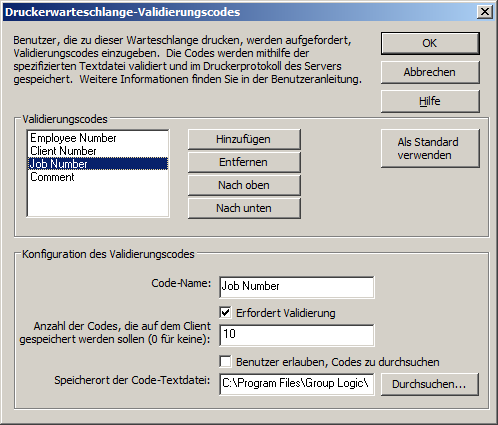Move selected code up with Nach oben
The width and height of the screenshot is (498, 425).
(x=244, y=185)
